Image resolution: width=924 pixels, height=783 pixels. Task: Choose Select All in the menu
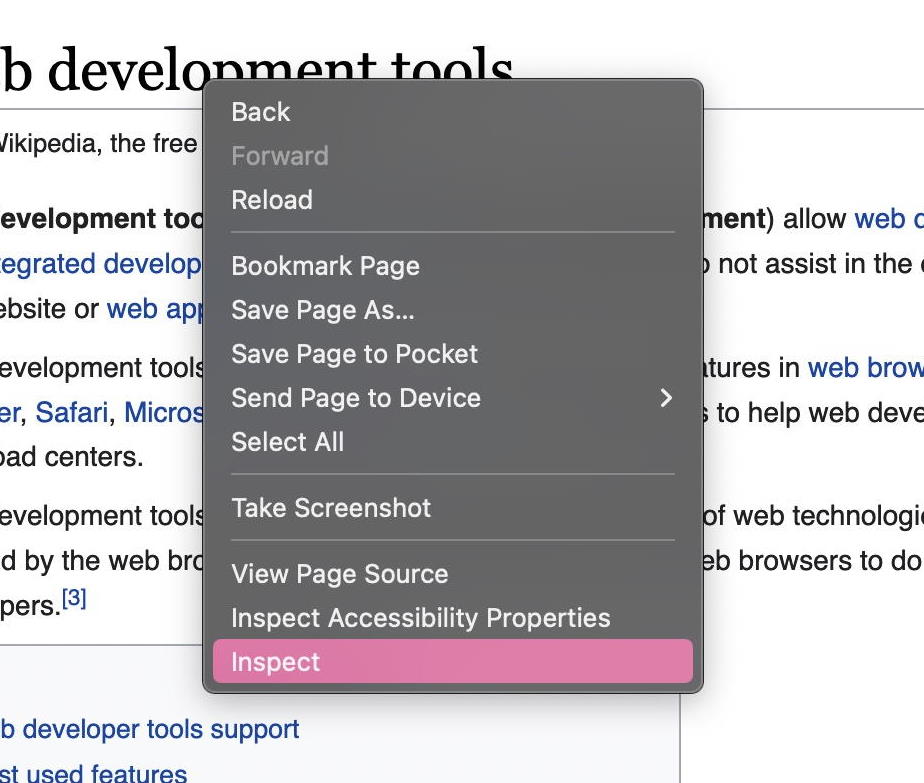[453, 442]
